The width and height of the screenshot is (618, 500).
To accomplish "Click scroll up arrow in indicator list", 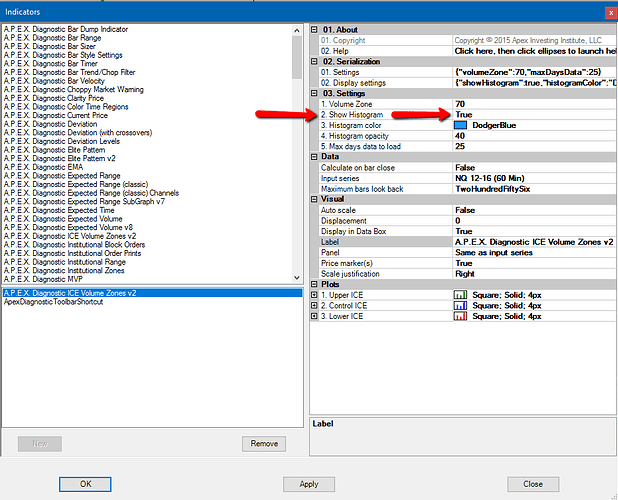I will pyautogui.click(x=297, y=30).
